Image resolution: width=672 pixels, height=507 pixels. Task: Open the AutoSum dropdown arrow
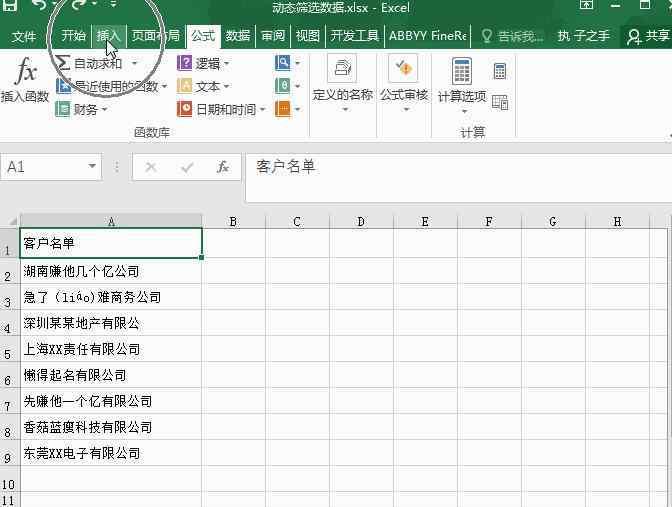[x=134, y=63]
